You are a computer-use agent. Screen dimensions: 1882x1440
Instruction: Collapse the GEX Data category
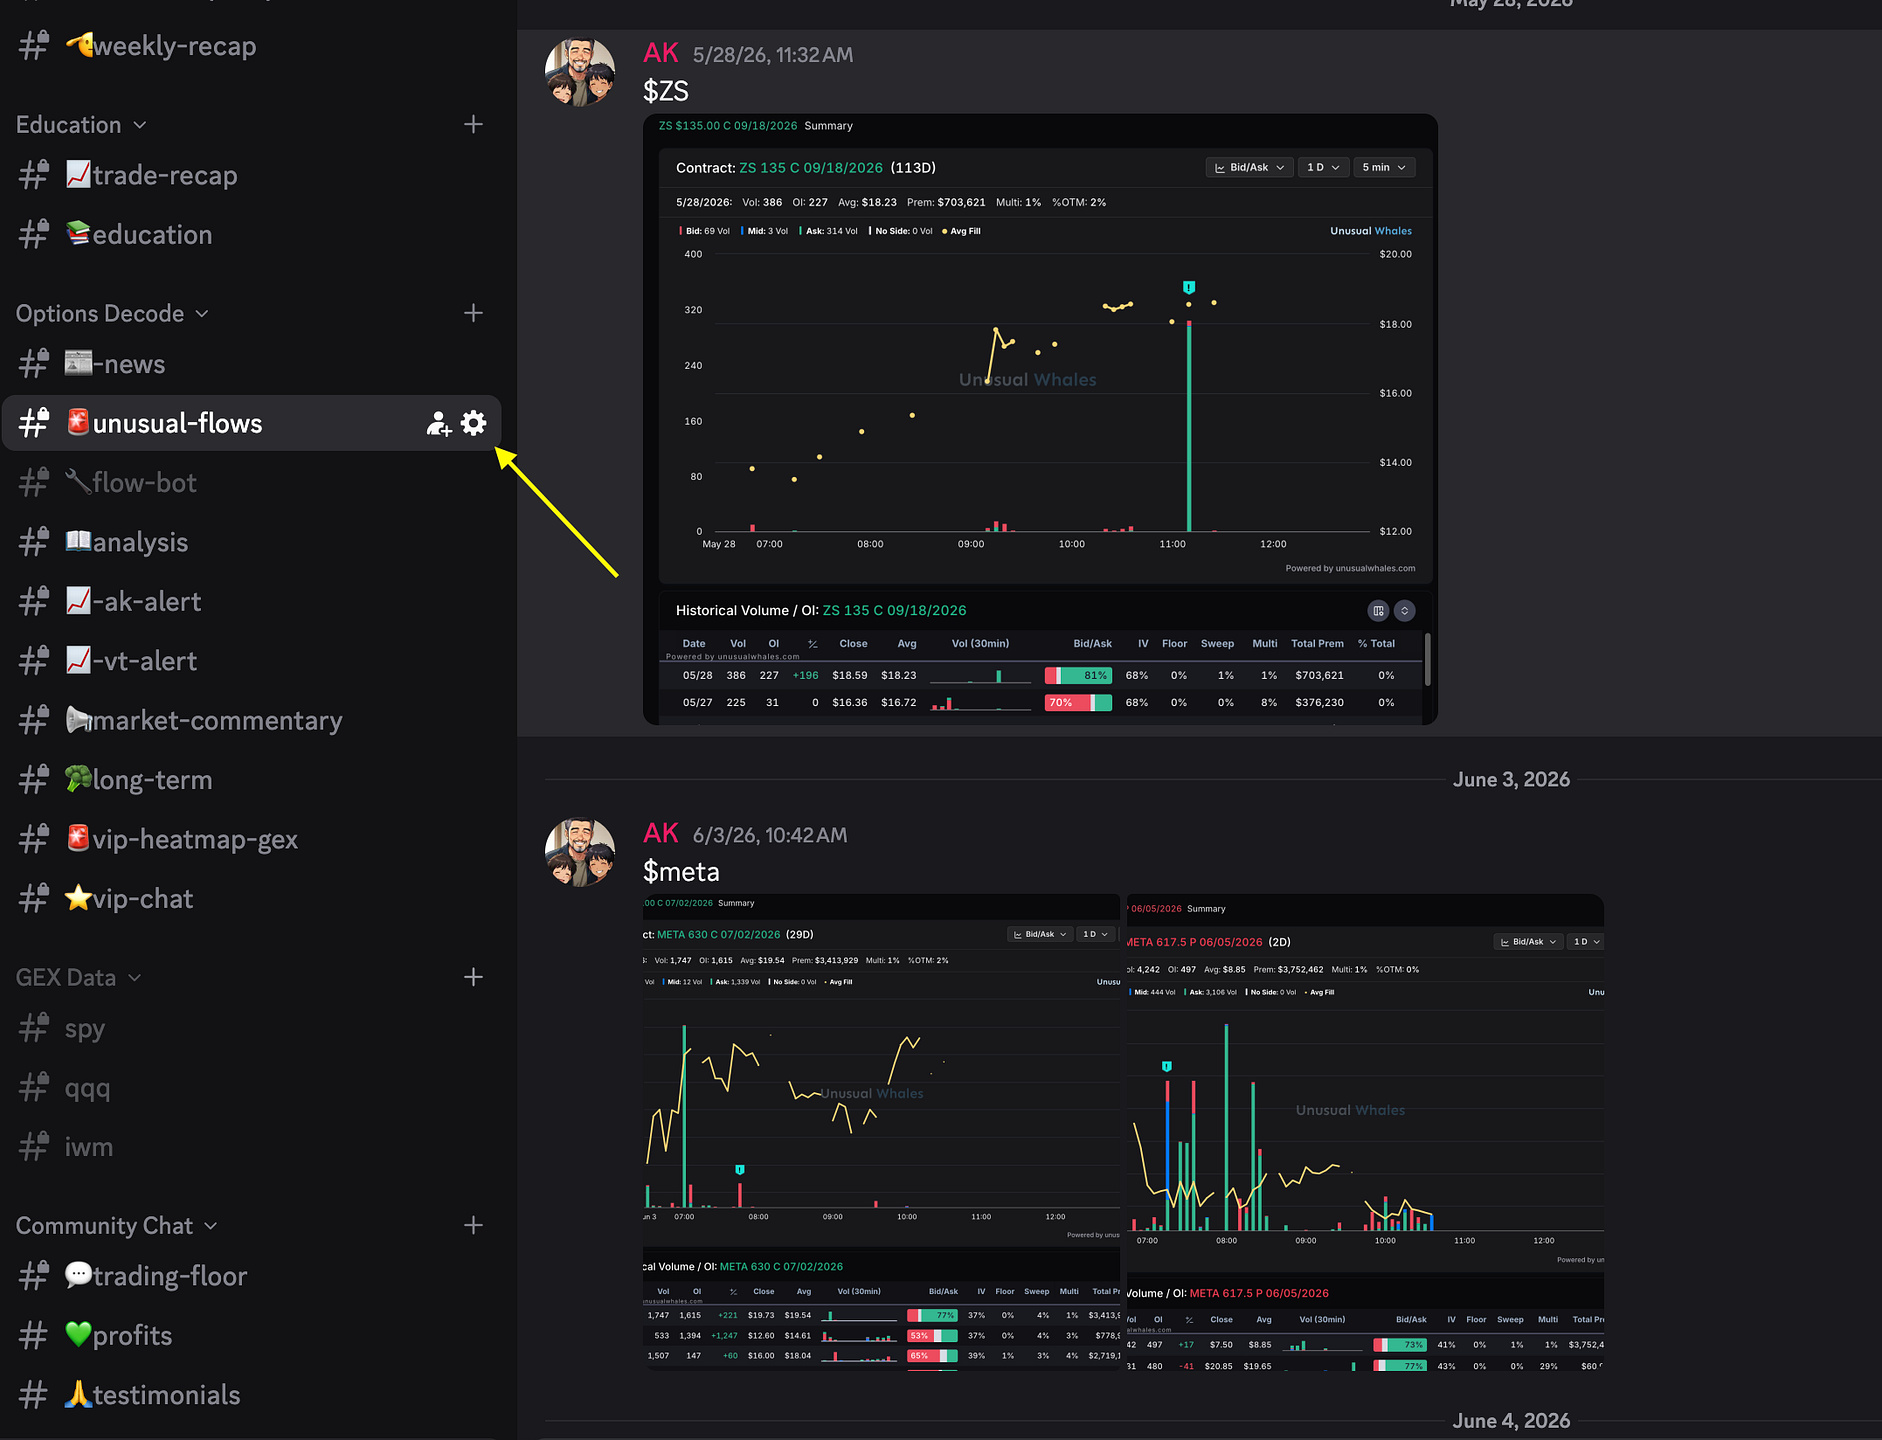pyautogui.click(x=79, y=978)
